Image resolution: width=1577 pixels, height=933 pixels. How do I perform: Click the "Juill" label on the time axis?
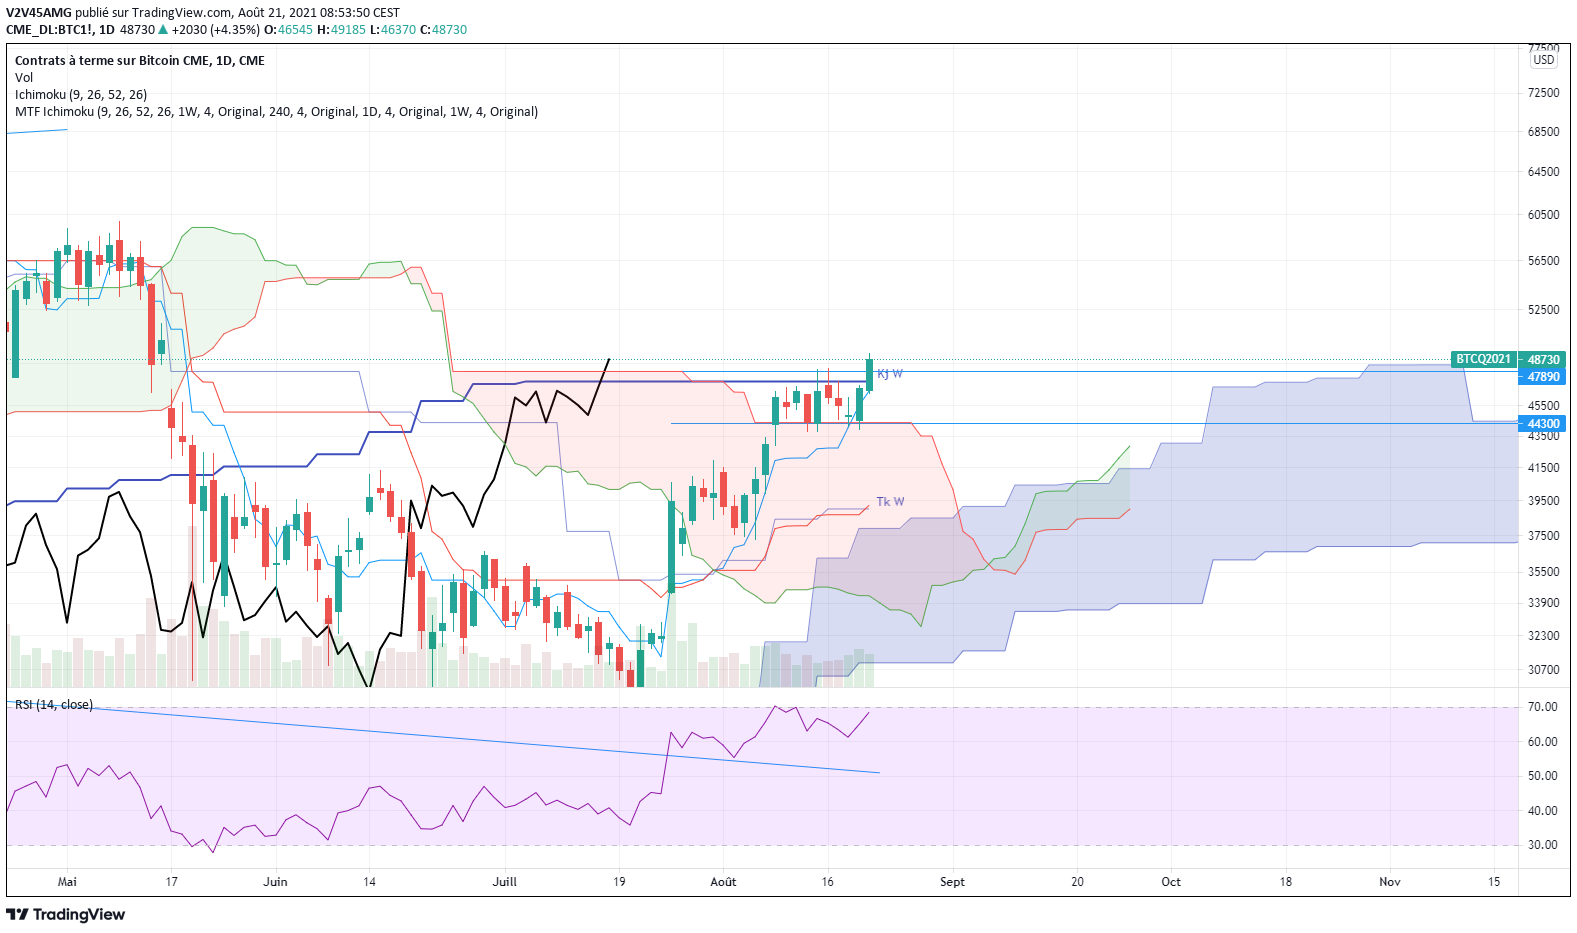pos(505,882)
